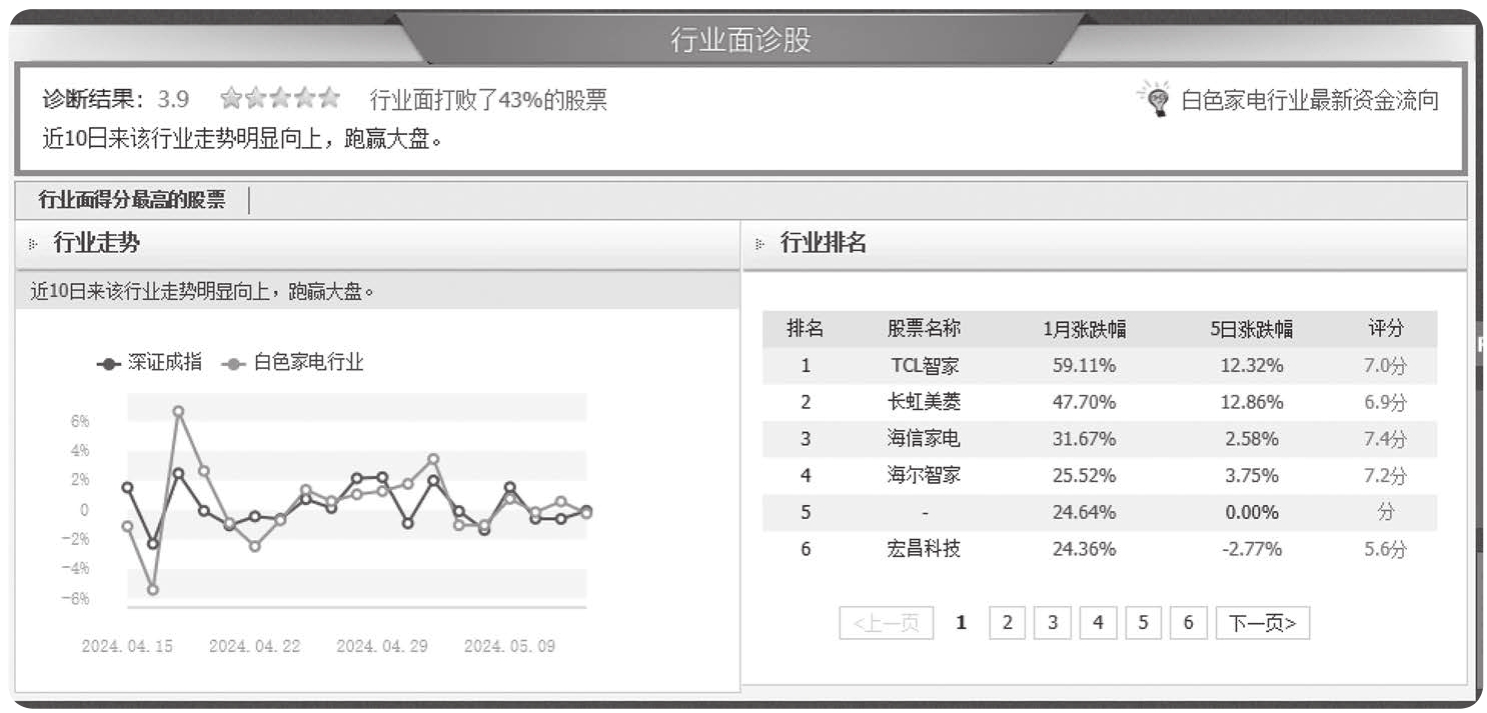Click the 2.58% five-day change value
Viewport: 1487px width, 713px height.
pyautogui.click(x=1251, y=439)
